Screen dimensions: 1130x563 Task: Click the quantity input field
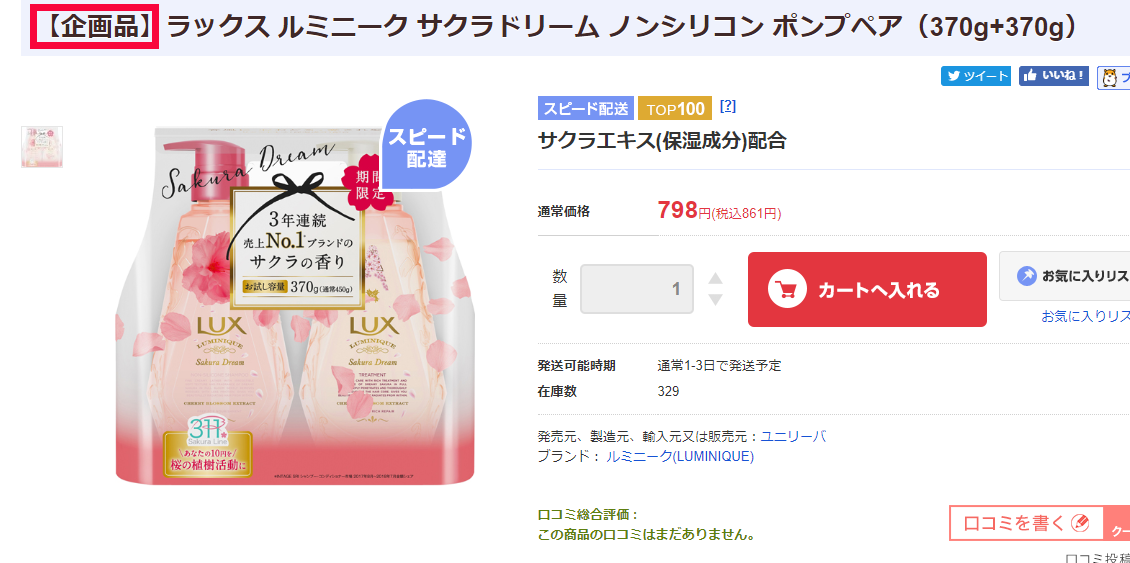tap(637, 289)
